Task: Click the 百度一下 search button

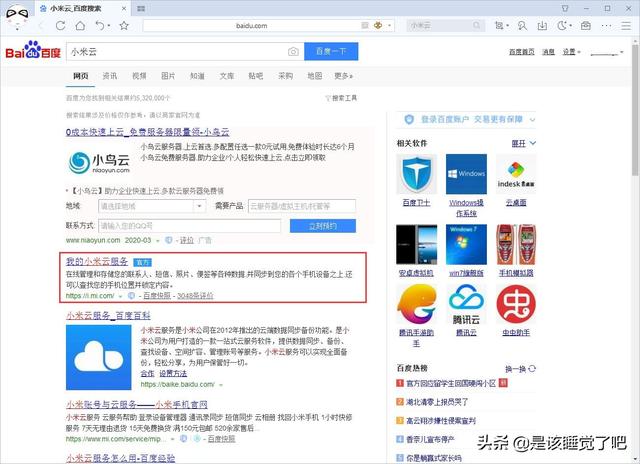Action: [331, 51]
